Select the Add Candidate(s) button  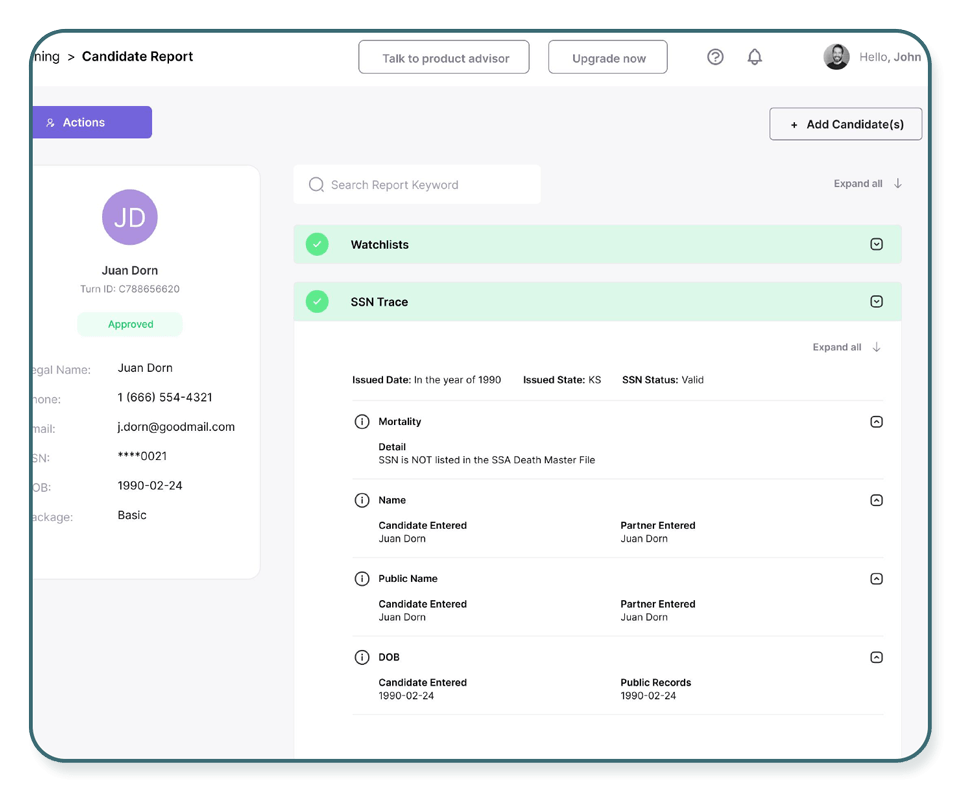pos(845,123)
